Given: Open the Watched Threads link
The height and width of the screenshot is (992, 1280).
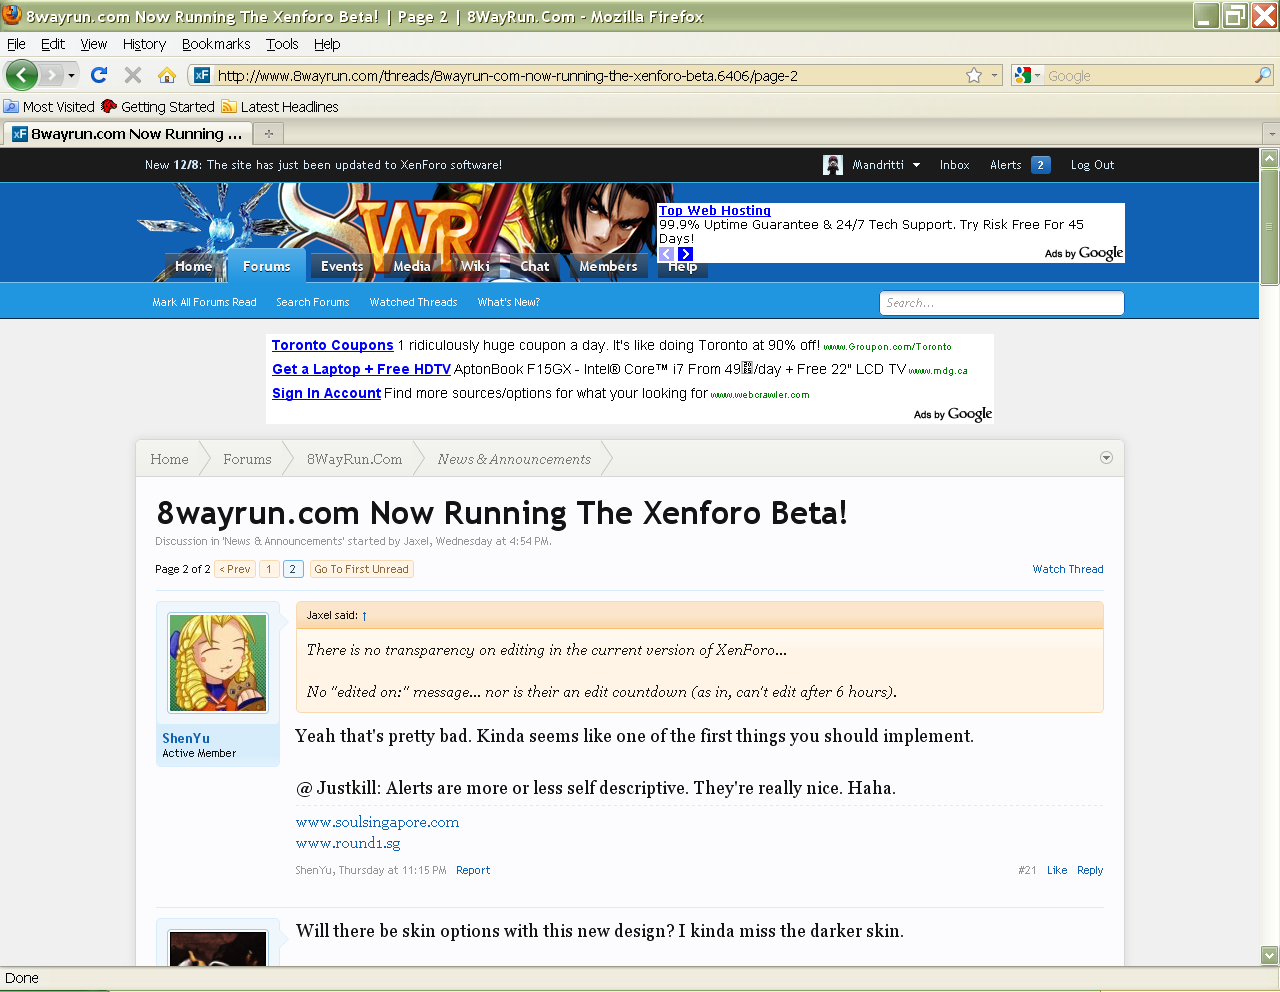Looking at the screenshot, I should click(413, 302).
